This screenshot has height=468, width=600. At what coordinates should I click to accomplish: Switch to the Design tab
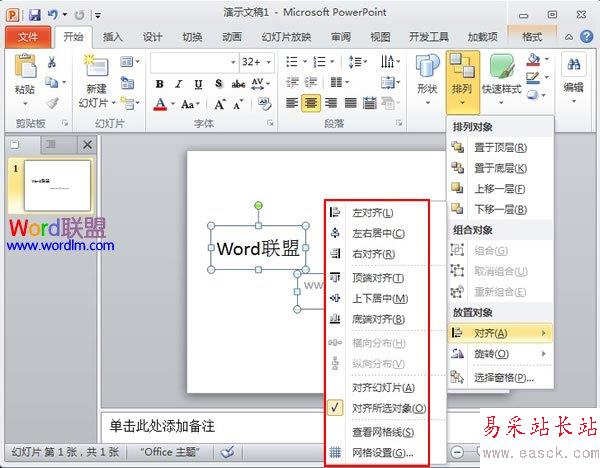pyautogui.click(x=152, y=37)
